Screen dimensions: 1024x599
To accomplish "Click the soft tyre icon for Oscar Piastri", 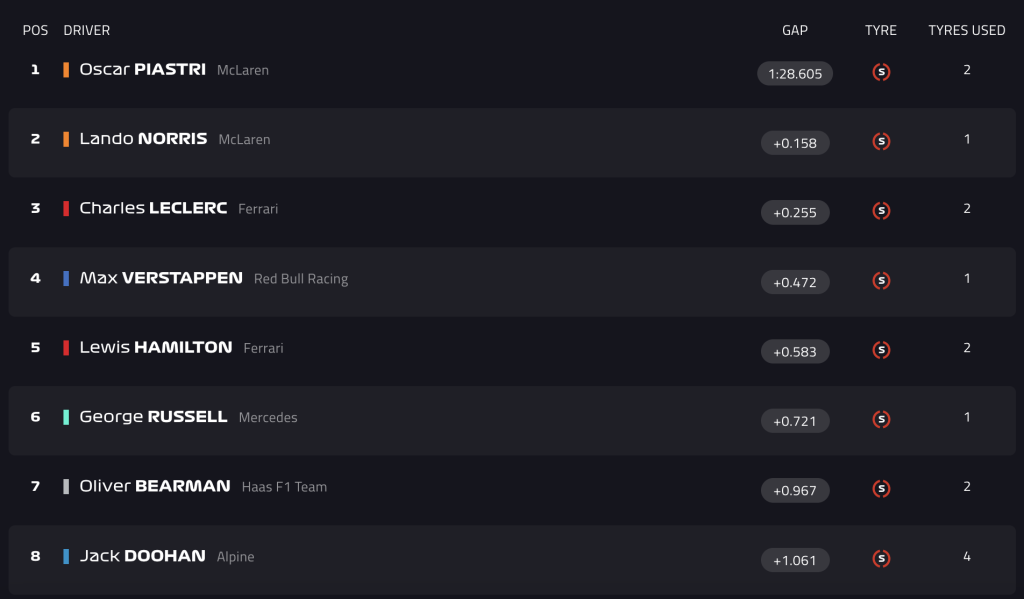I will pos(881,72).
